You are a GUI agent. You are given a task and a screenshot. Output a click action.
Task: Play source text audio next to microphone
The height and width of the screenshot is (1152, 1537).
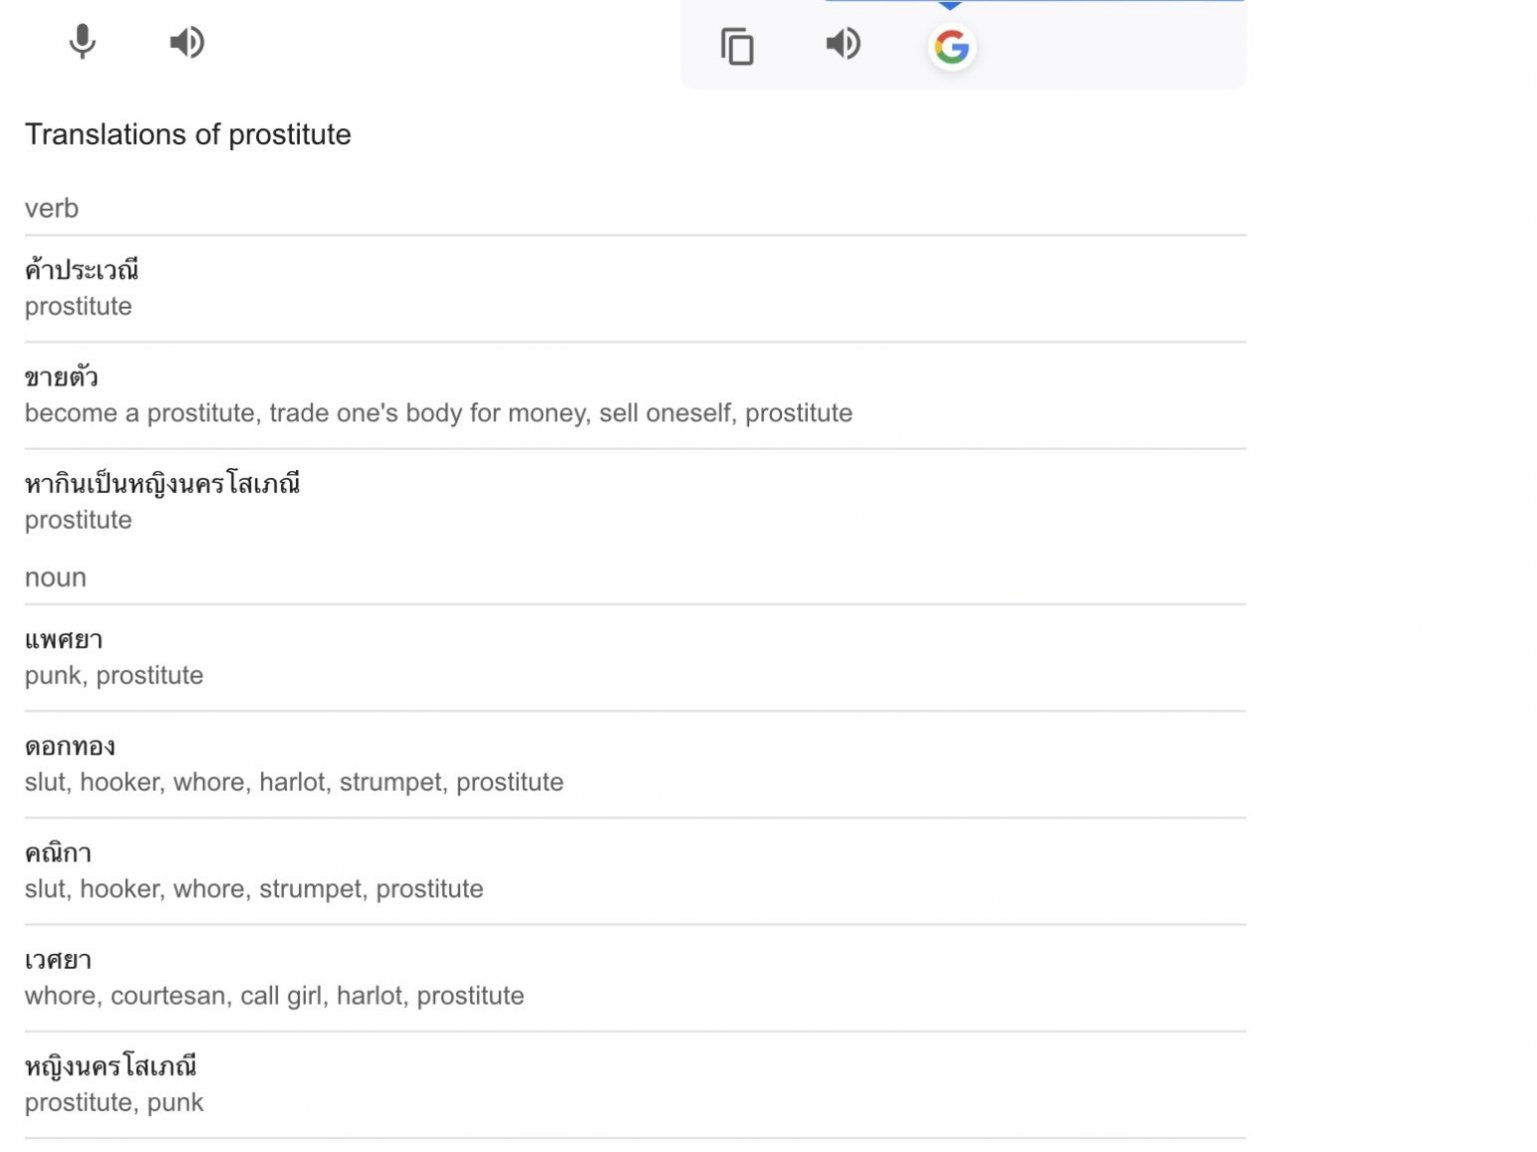(187, 42)
